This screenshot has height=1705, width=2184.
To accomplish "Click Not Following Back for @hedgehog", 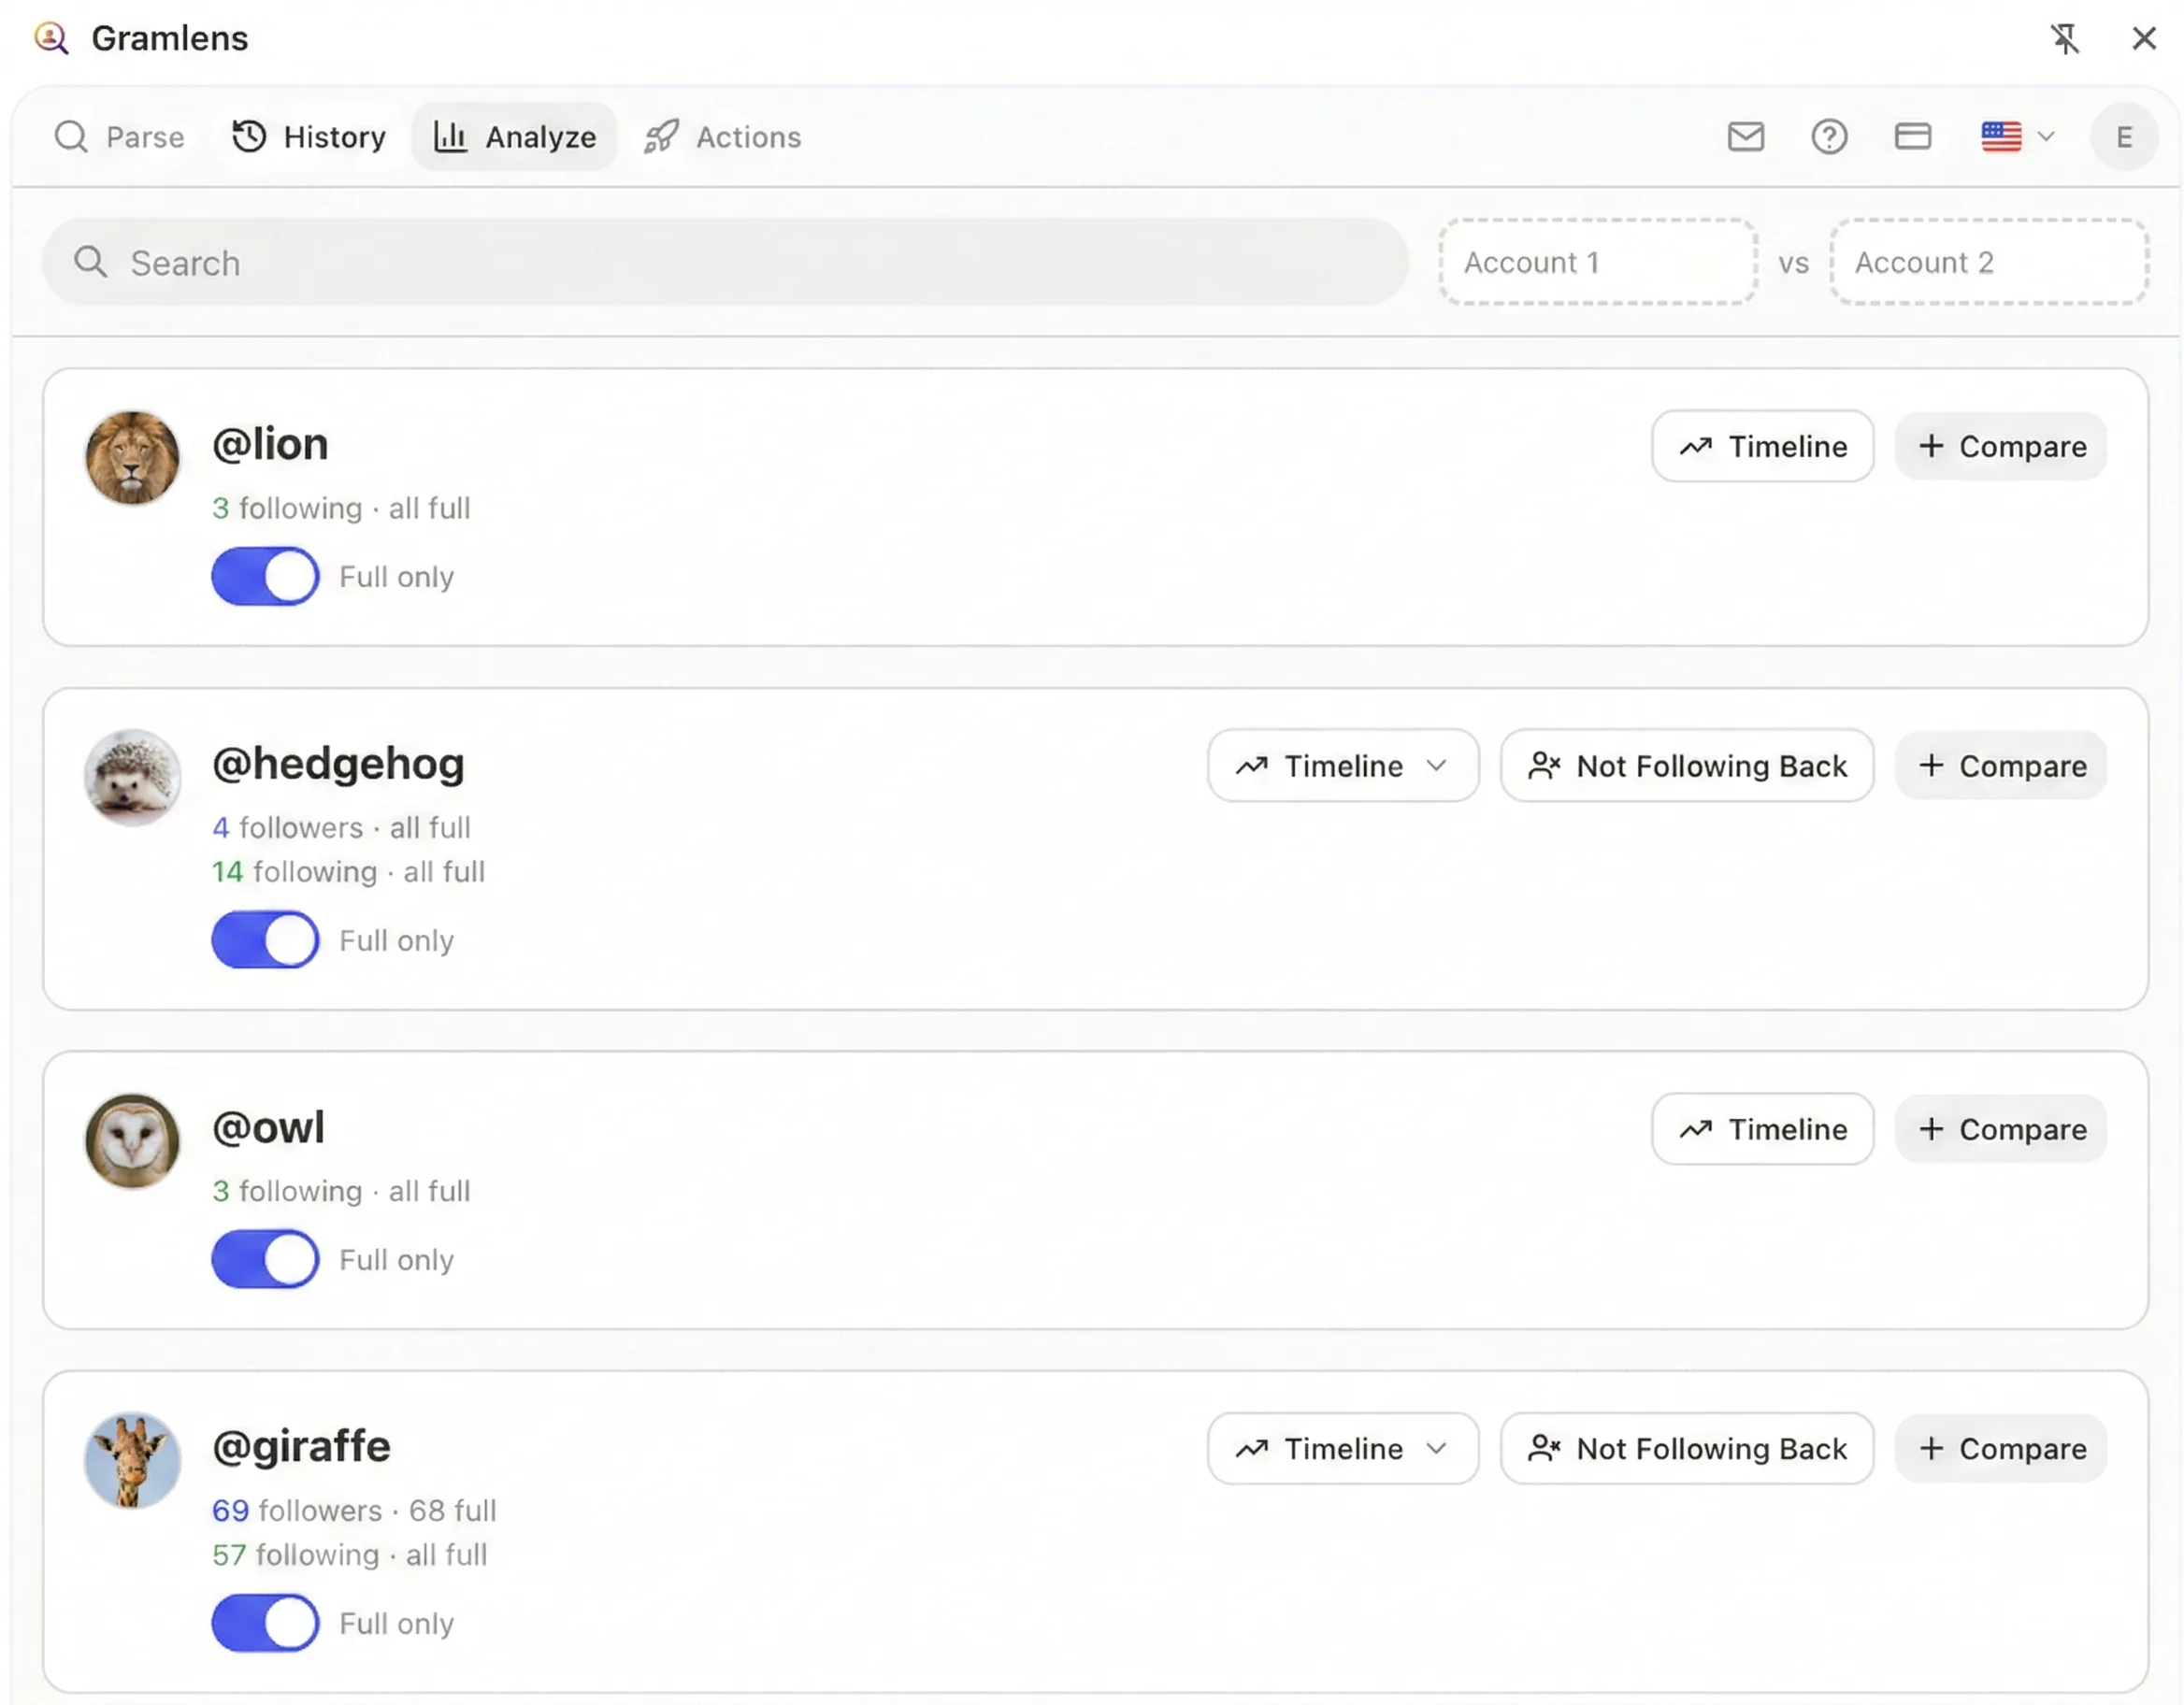I will click(1686, 766).
